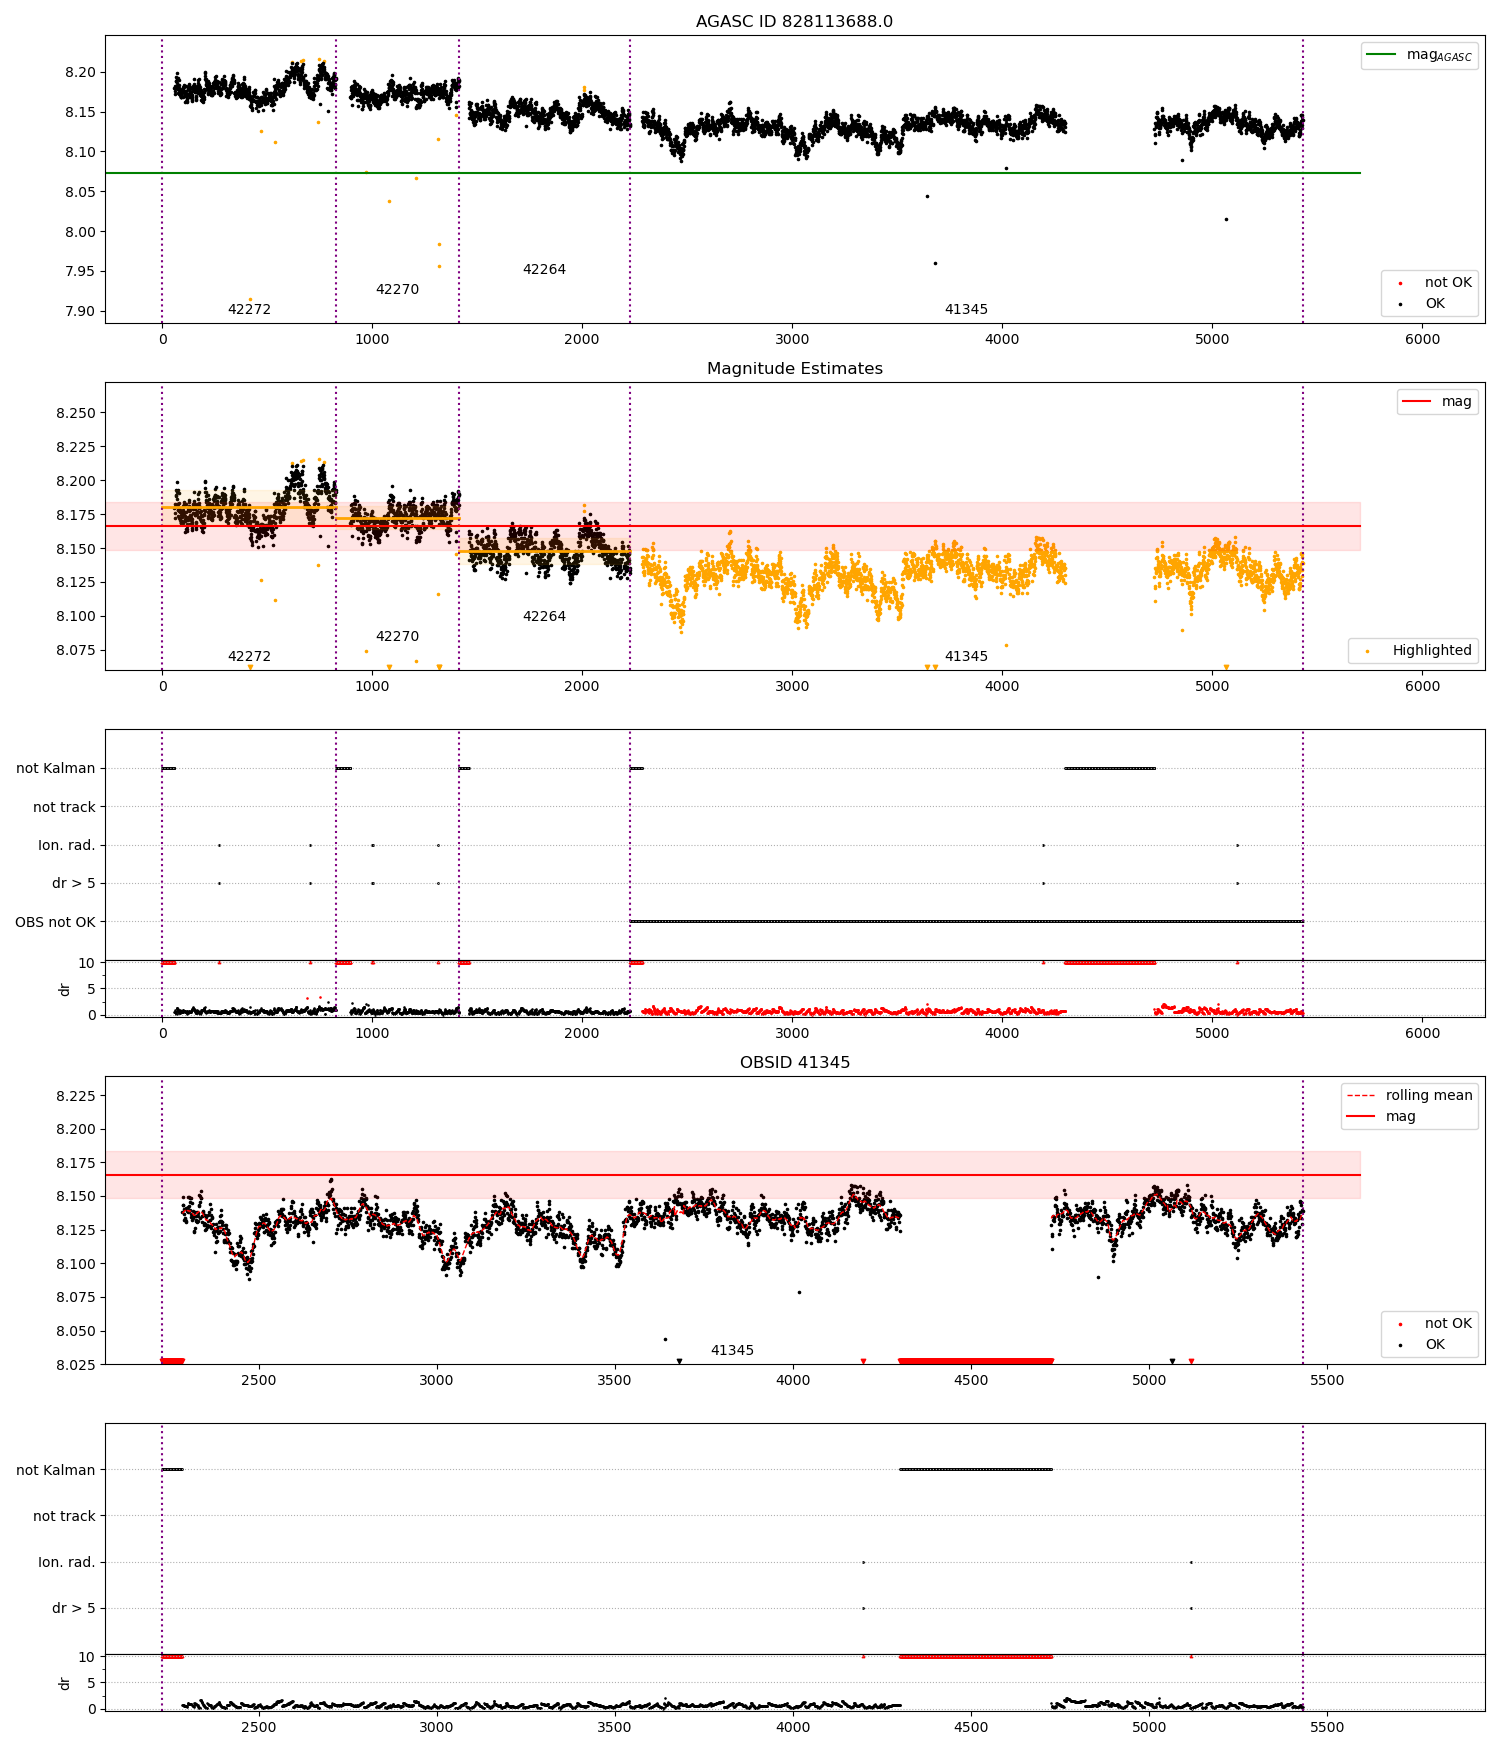Image resolution: width=1500 pixels, height=1750 pixels.
Task: Click the orange 'Highlighted' legend marker
Action: pyautogui.click(x=1367, y=651)
